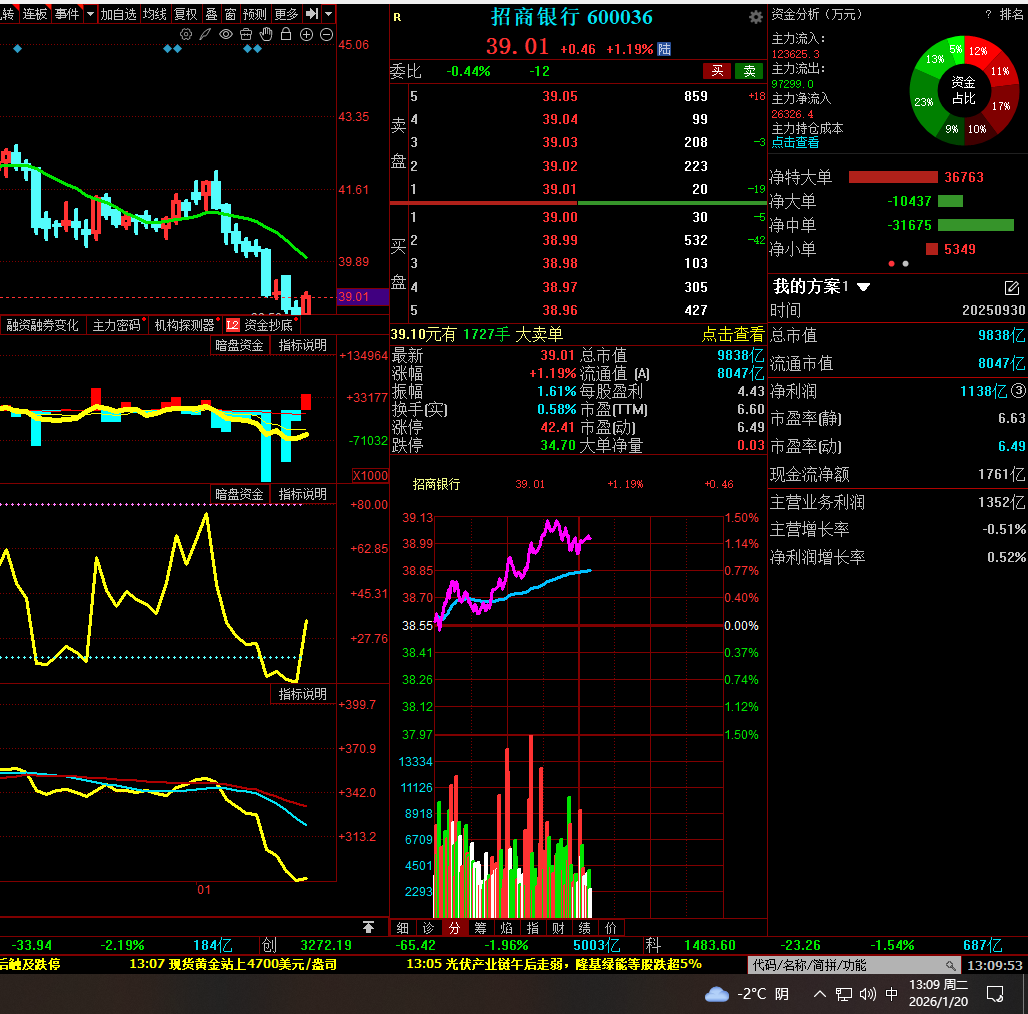Switch to 绩 performance tab
Screen dimensions: 1028x1014
pos(584,927)
